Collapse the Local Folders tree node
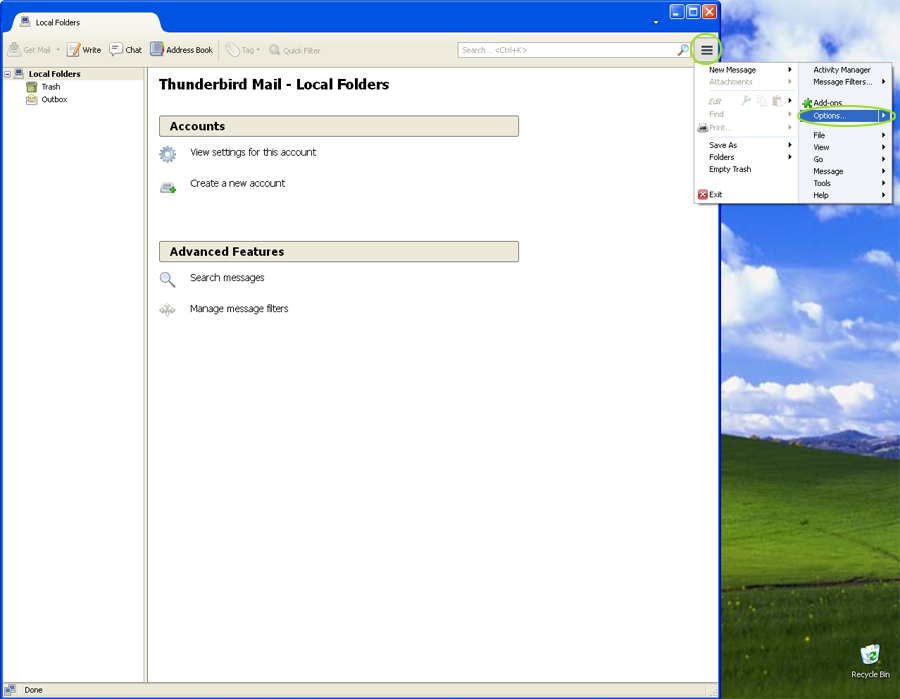The image size is (900, 699). tap(7, 74)
